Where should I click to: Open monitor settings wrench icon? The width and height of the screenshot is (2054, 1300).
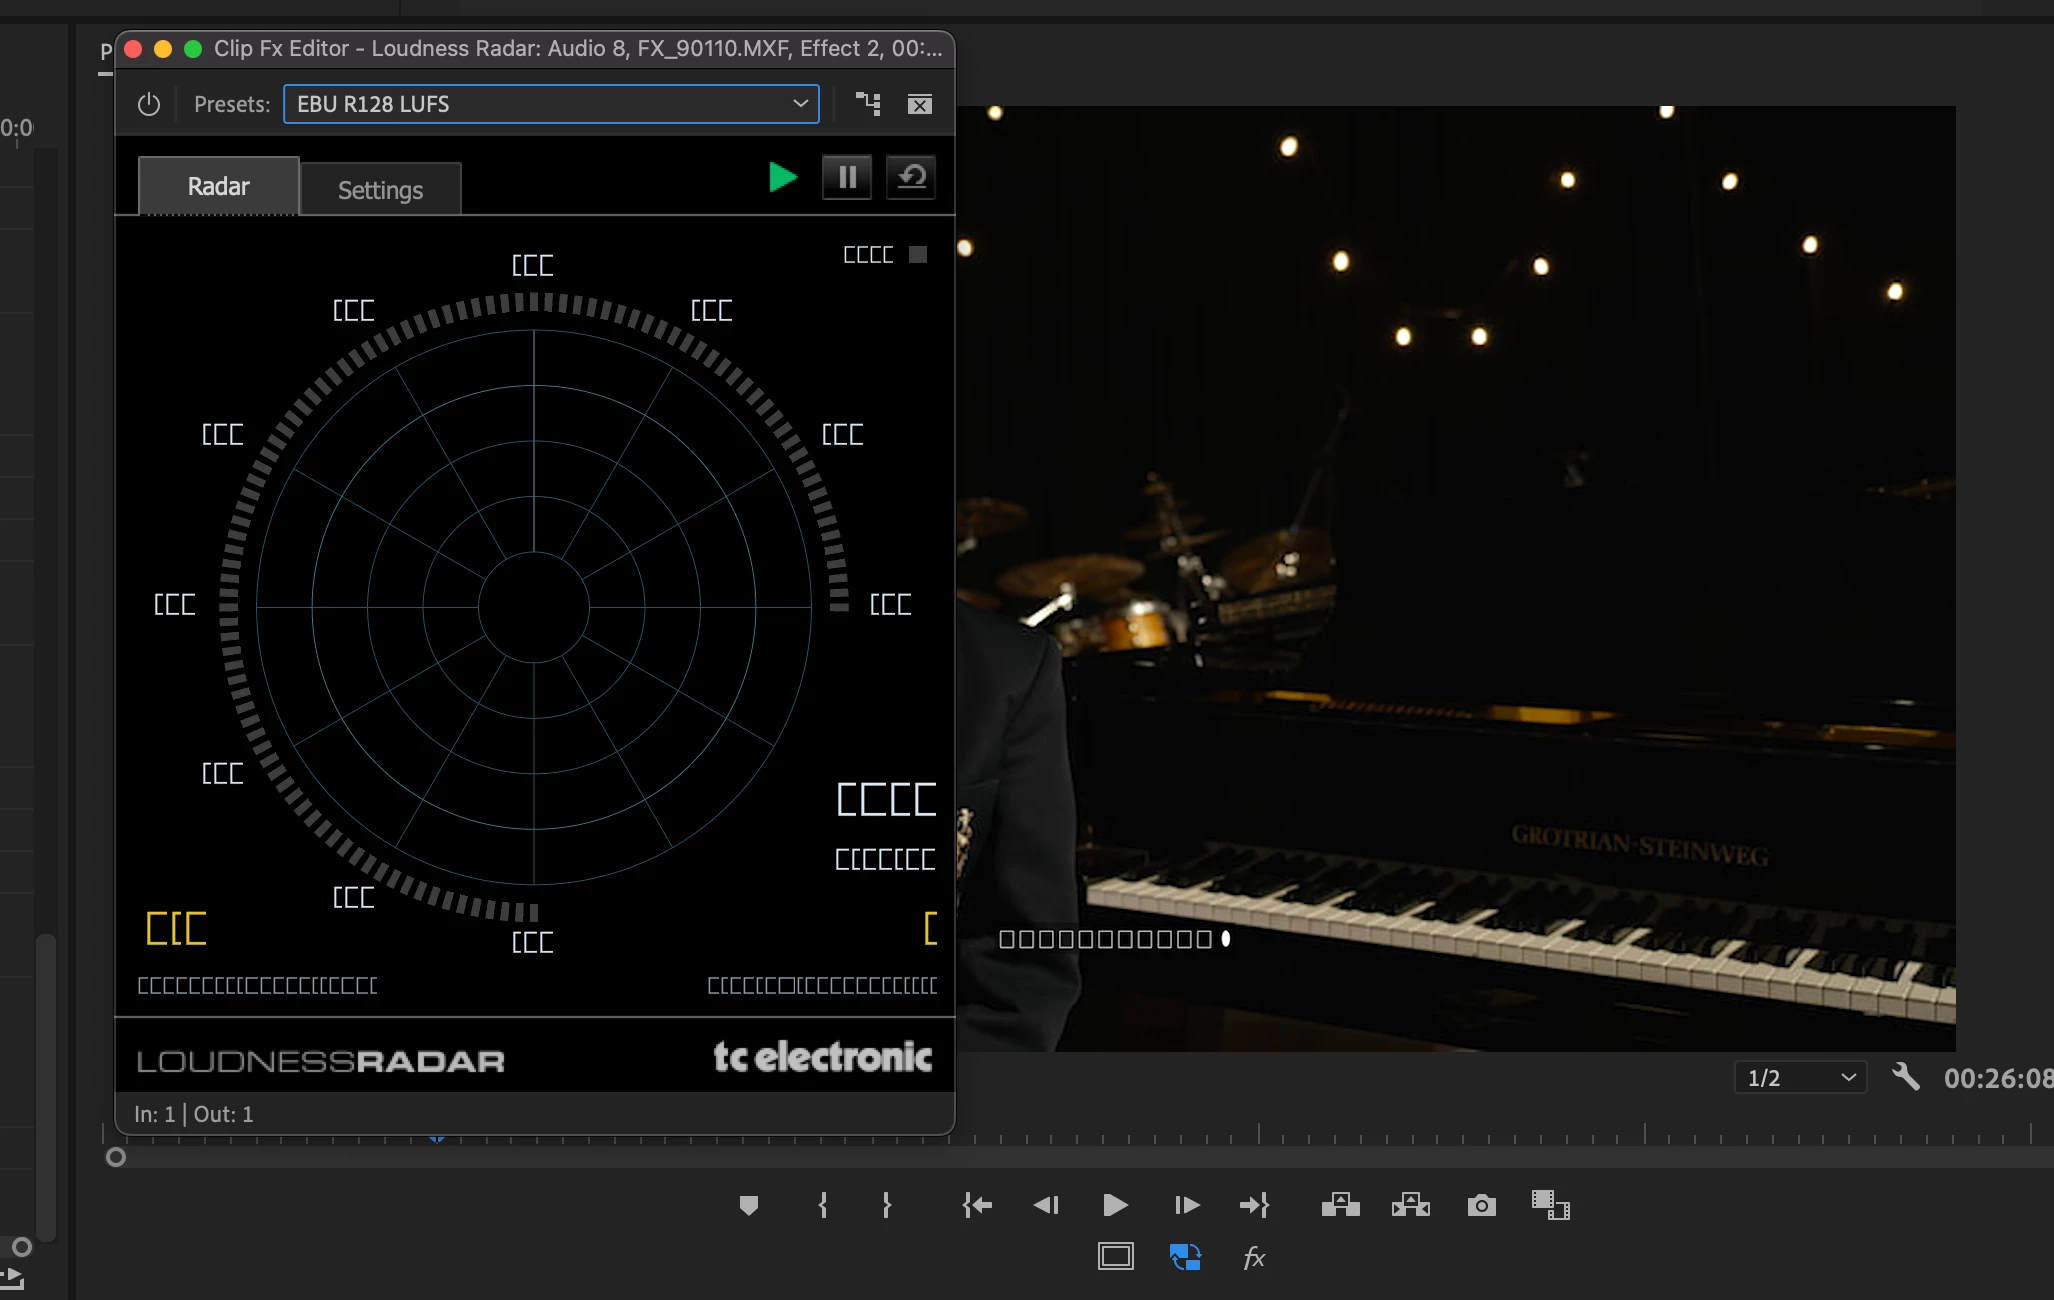(1906, 1077)
